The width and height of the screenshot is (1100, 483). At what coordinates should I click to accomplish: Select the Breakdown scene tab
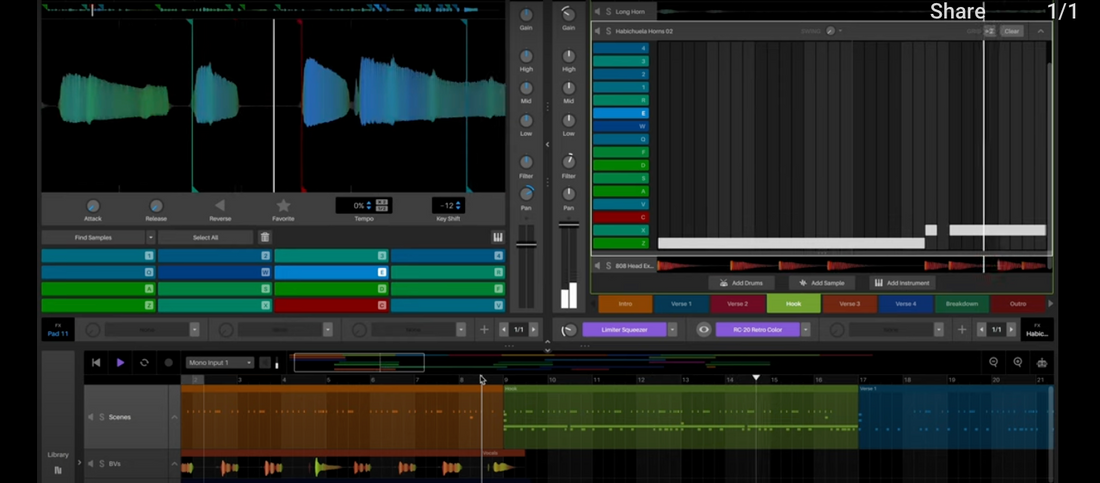(961, 304)
